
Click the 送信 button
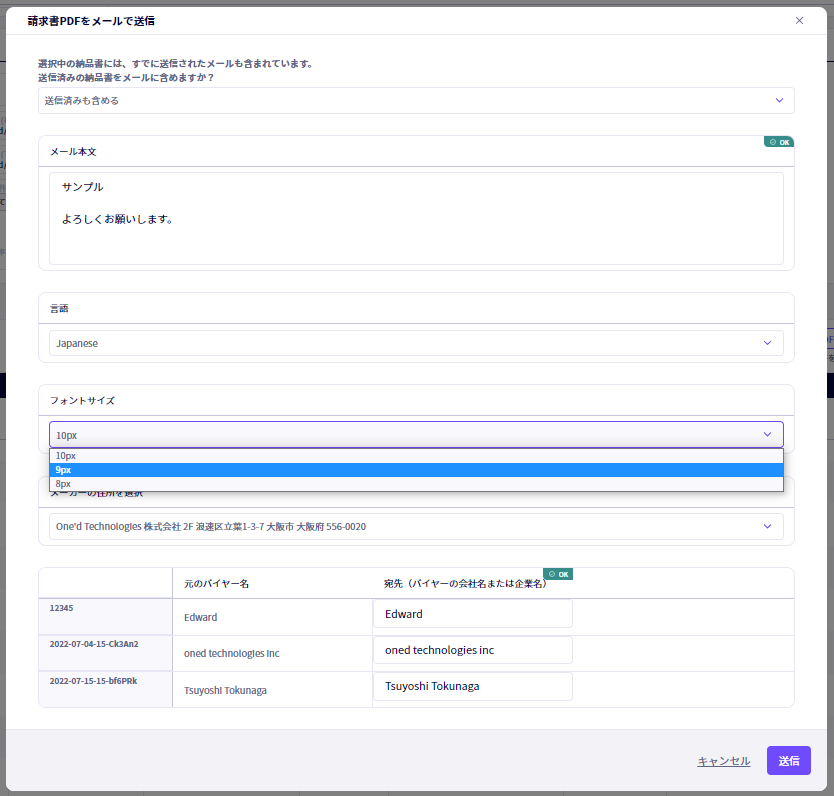click(788, 760)
